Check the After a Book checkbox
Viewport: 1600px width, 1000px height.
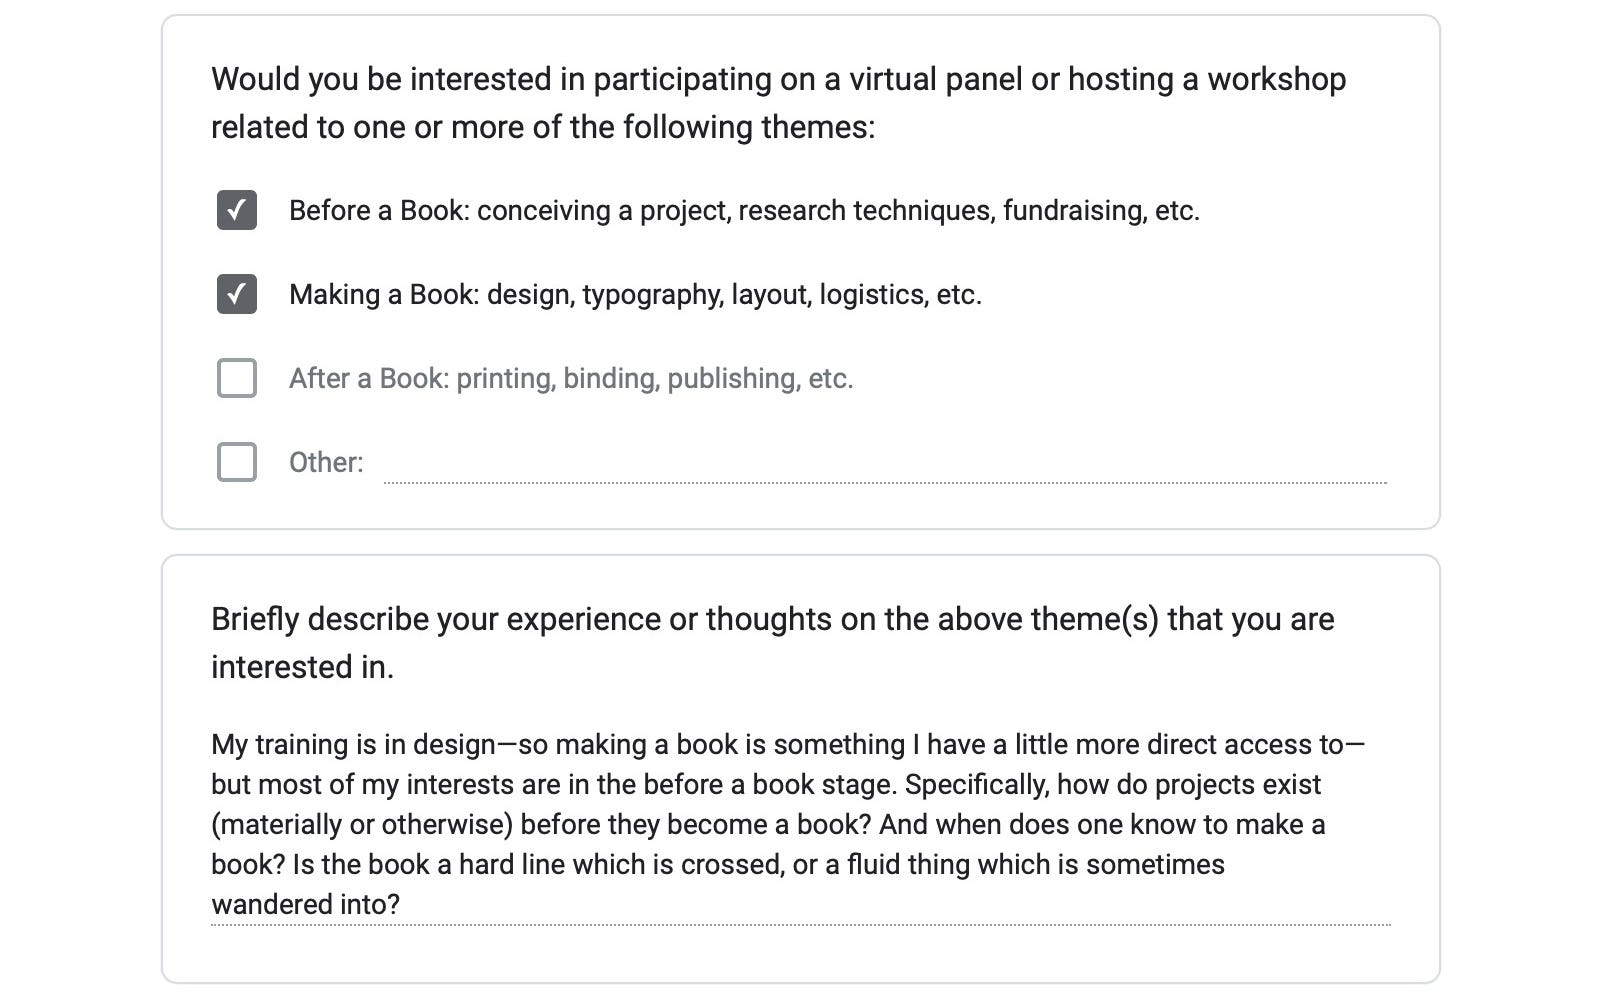tap(237, 378)
